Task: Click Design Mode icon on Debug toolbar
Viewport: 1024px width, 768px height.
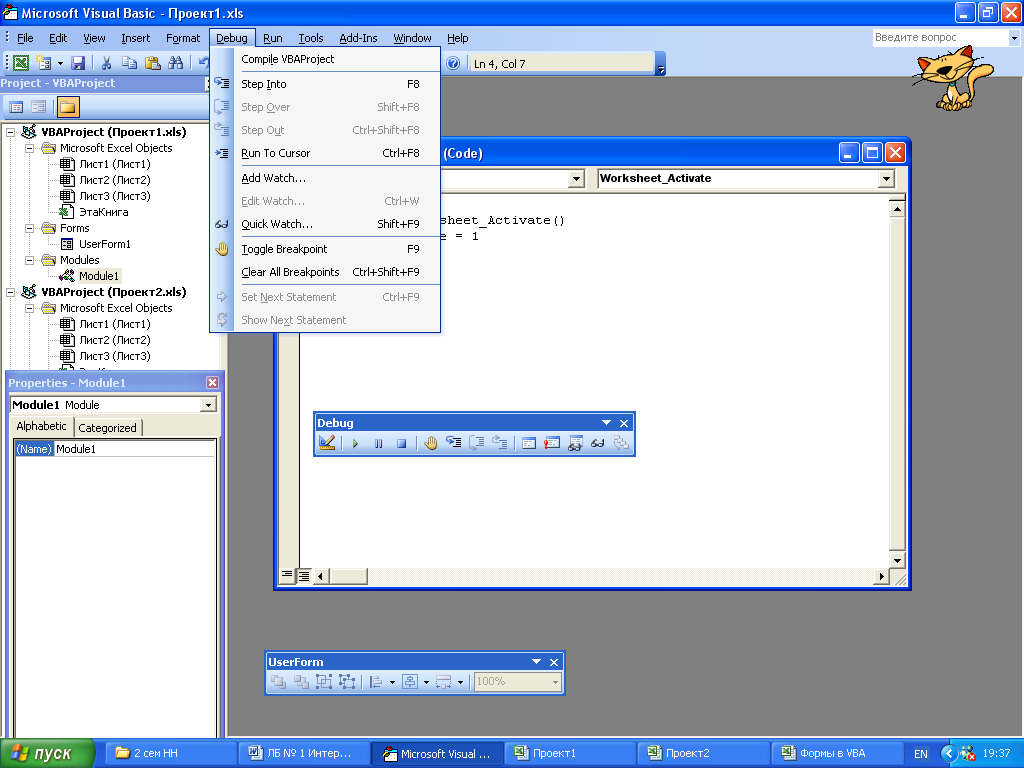Action: [327, 443]
